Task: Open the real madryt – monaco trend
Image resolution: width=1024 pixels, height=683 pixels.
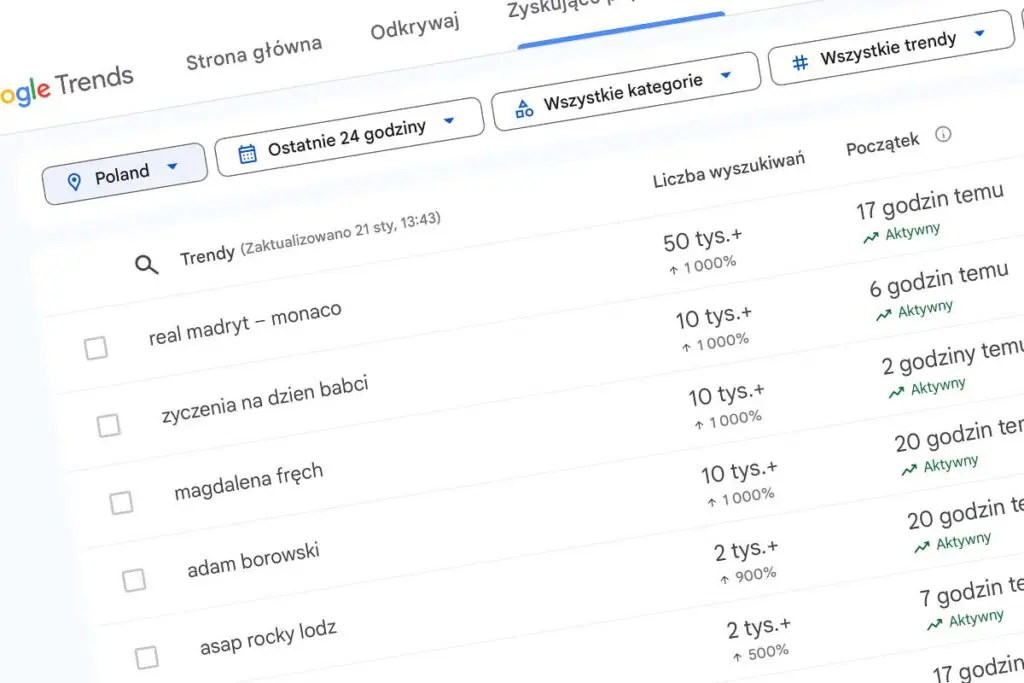Action: point(245,323)
